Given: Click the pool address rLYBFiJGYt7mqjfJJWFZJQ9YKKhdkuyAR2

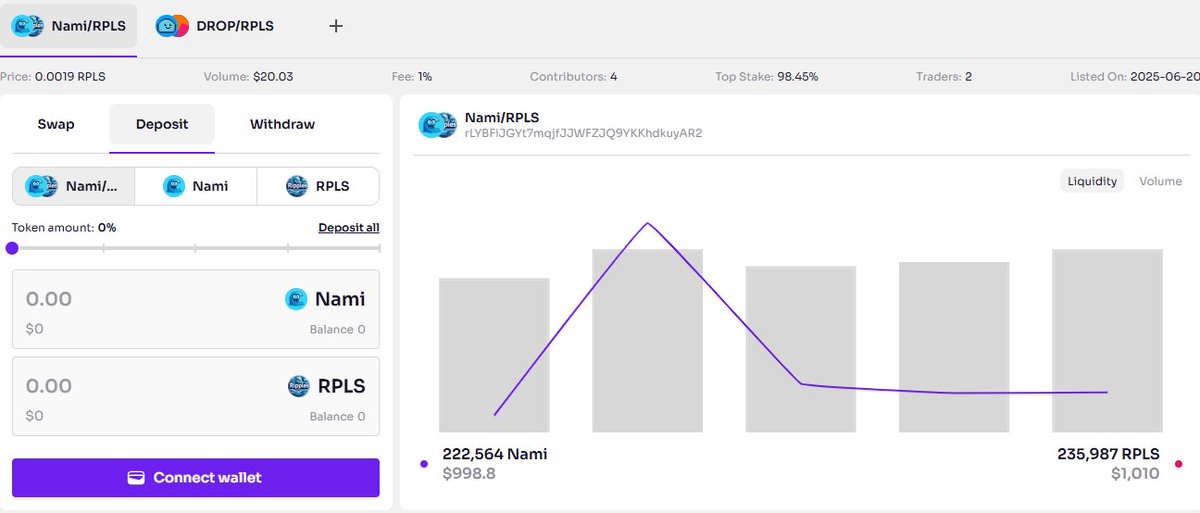Looking at the screenshot, I should coord(583,133).
